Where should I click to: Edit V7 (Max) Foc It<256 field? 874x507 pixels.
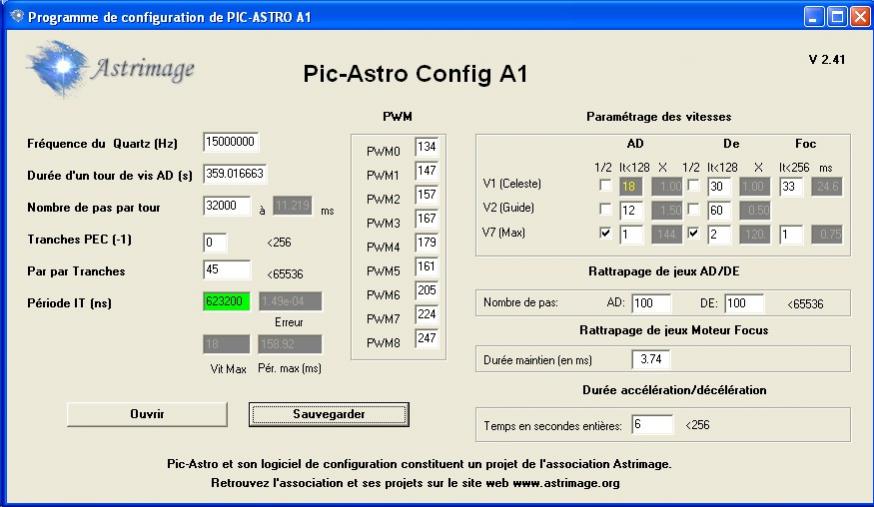point(791,235)
